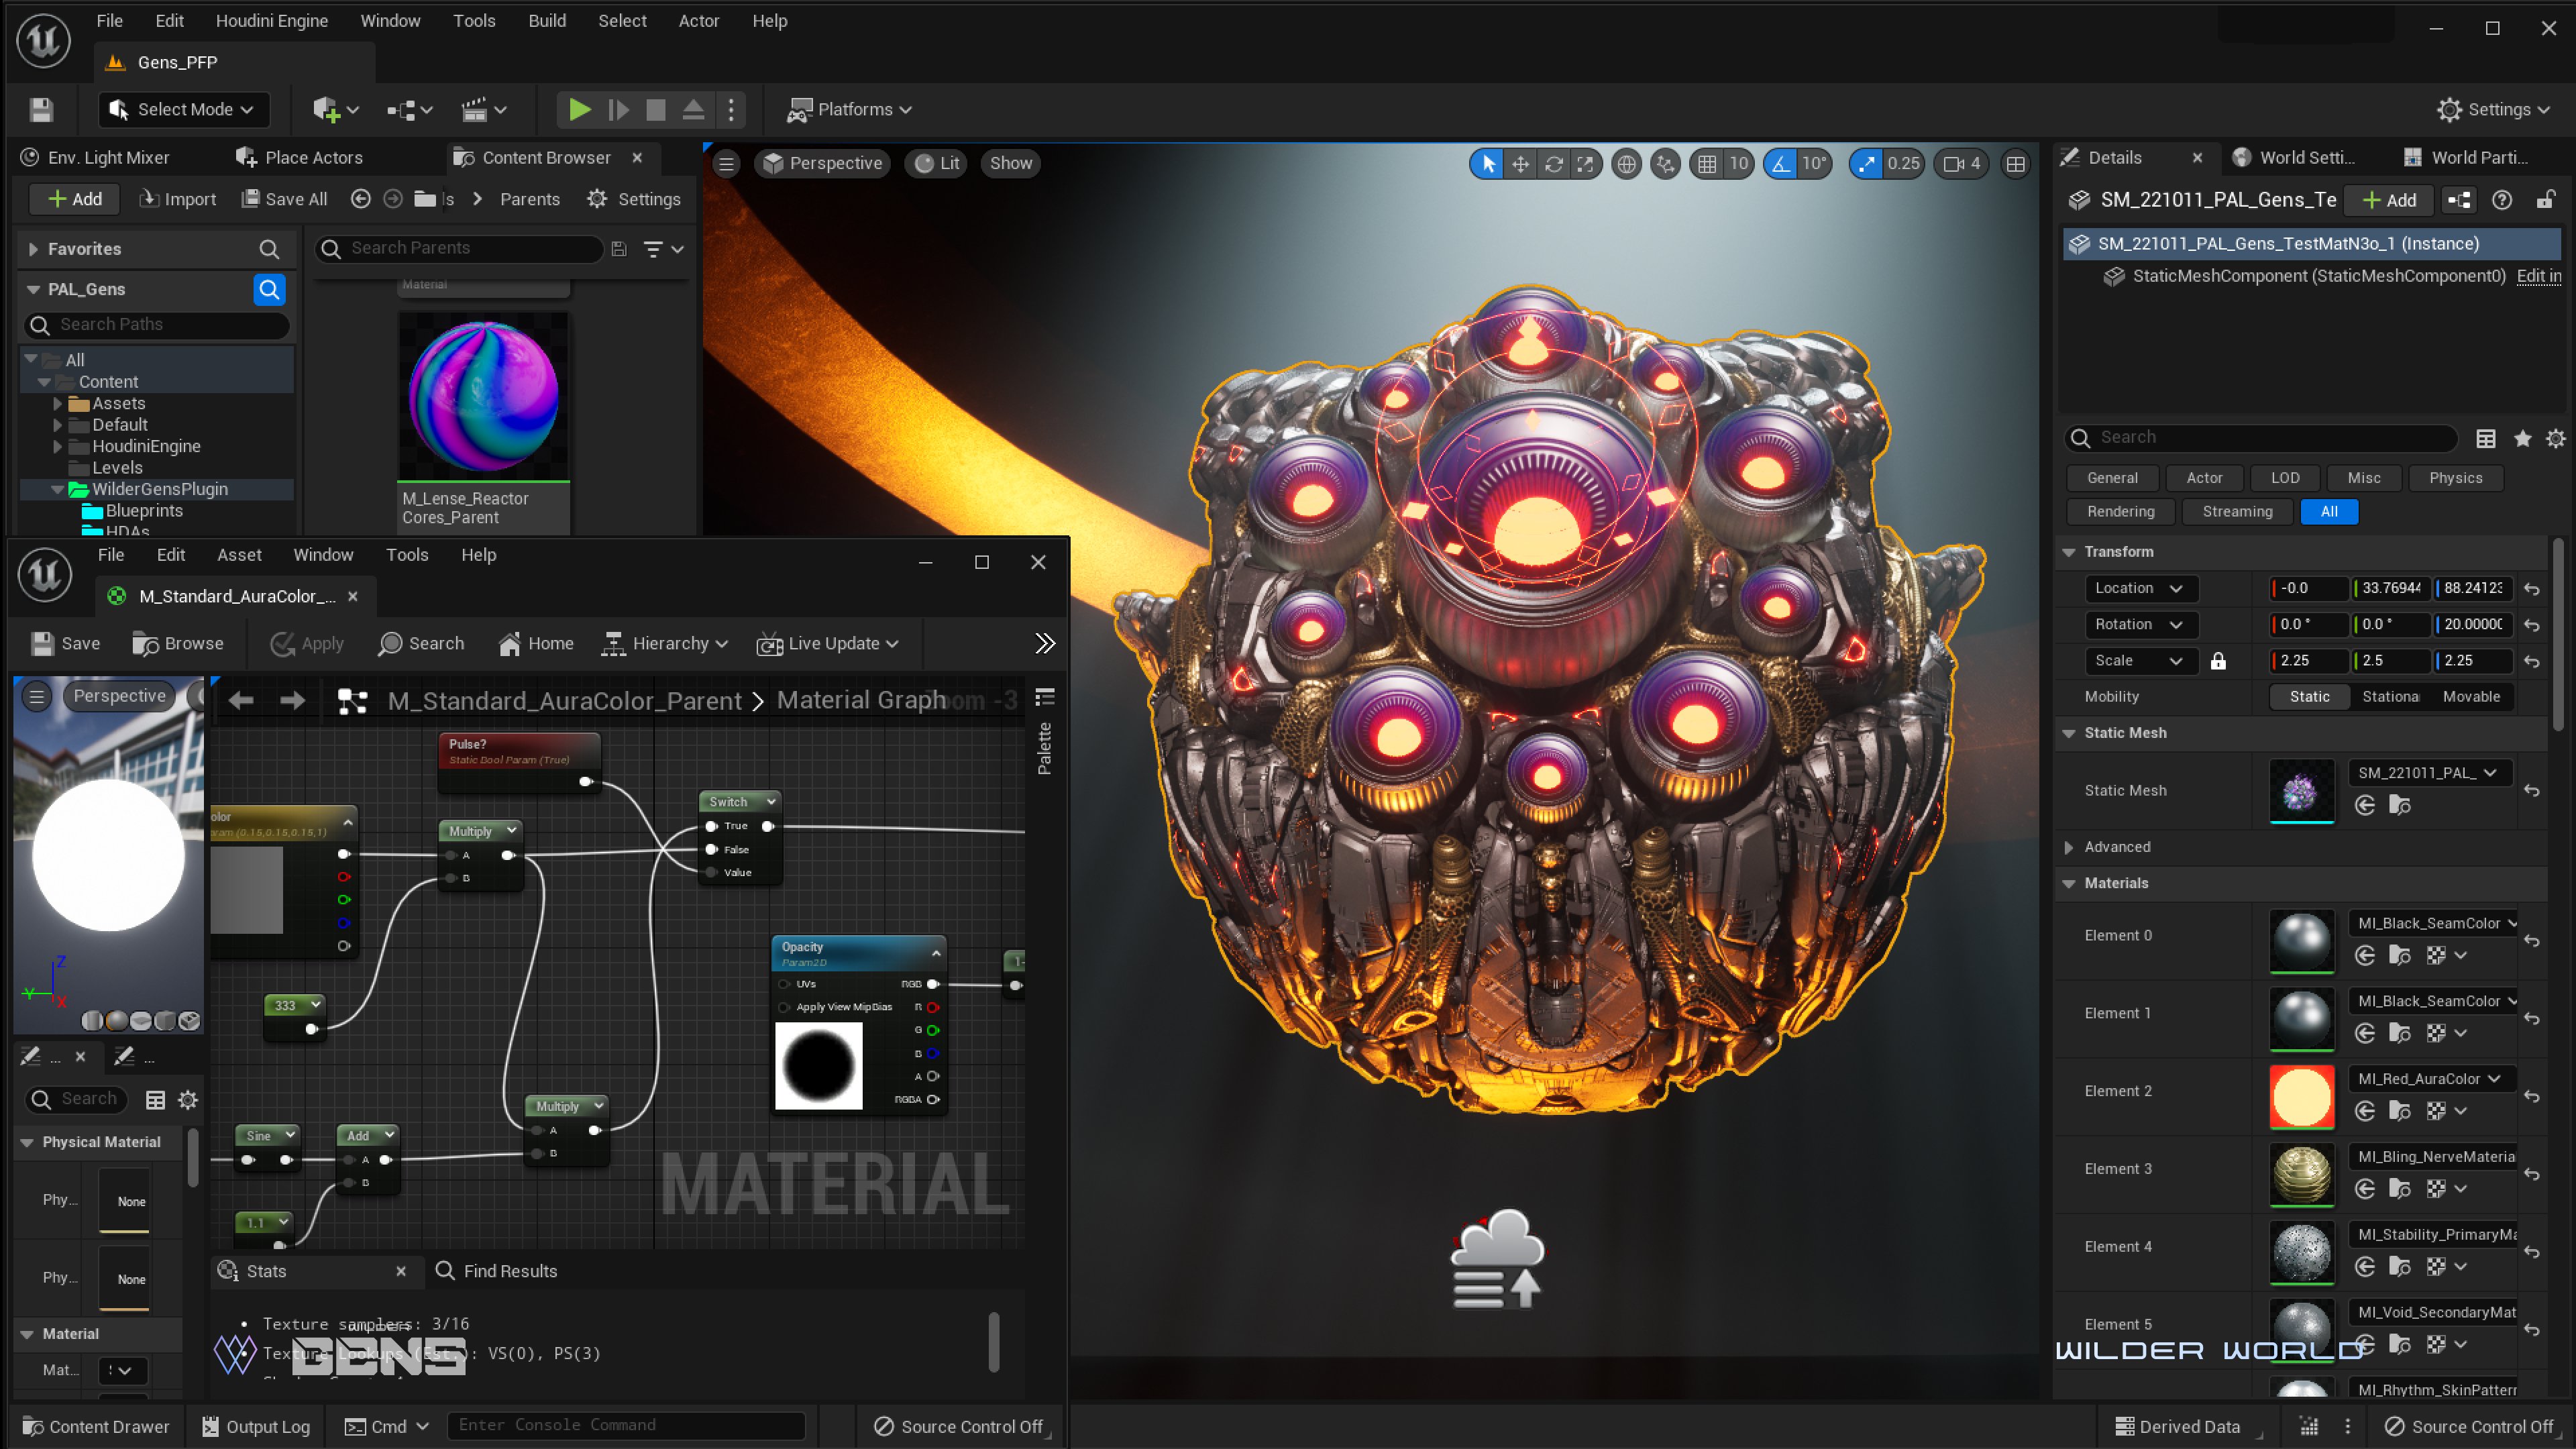The image size is (2576, 1449).
Task: Open the Houdini Engine menu
Action: (x=271, y=21)
